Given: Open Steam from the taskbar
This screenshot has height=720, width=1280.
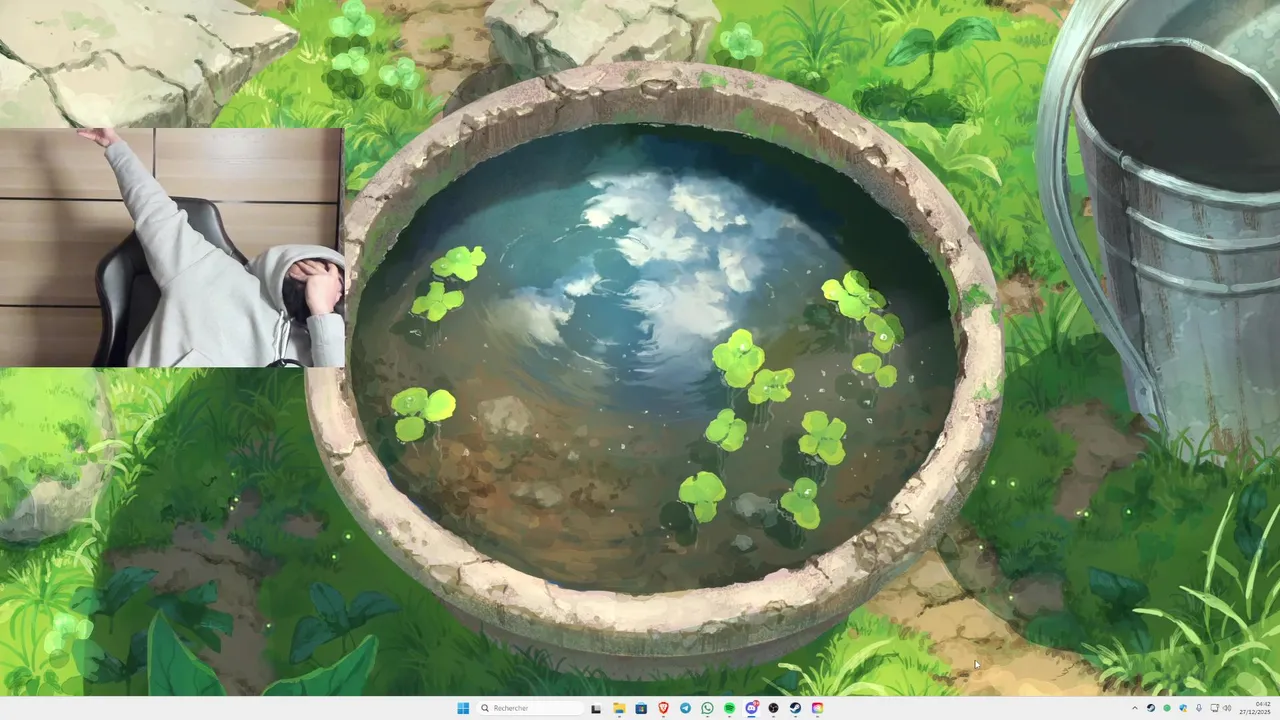Looking at the screenshot, I should coord(795,708).
